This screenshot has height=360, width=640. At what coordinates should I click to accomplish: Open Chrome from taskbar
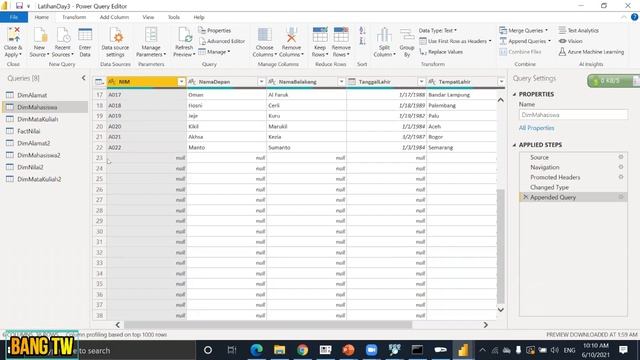click(302, 350)
